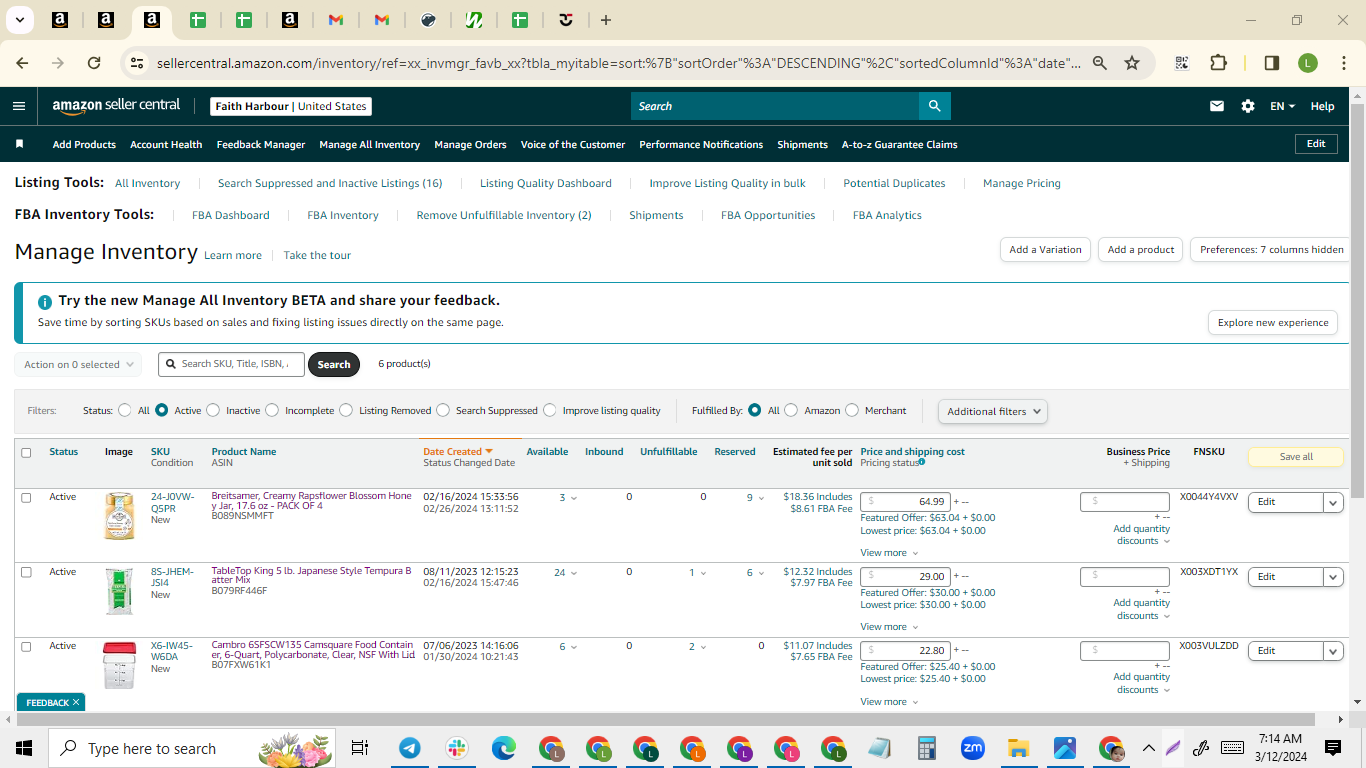Go to the Account Health menu item

(x=166, y=144)
